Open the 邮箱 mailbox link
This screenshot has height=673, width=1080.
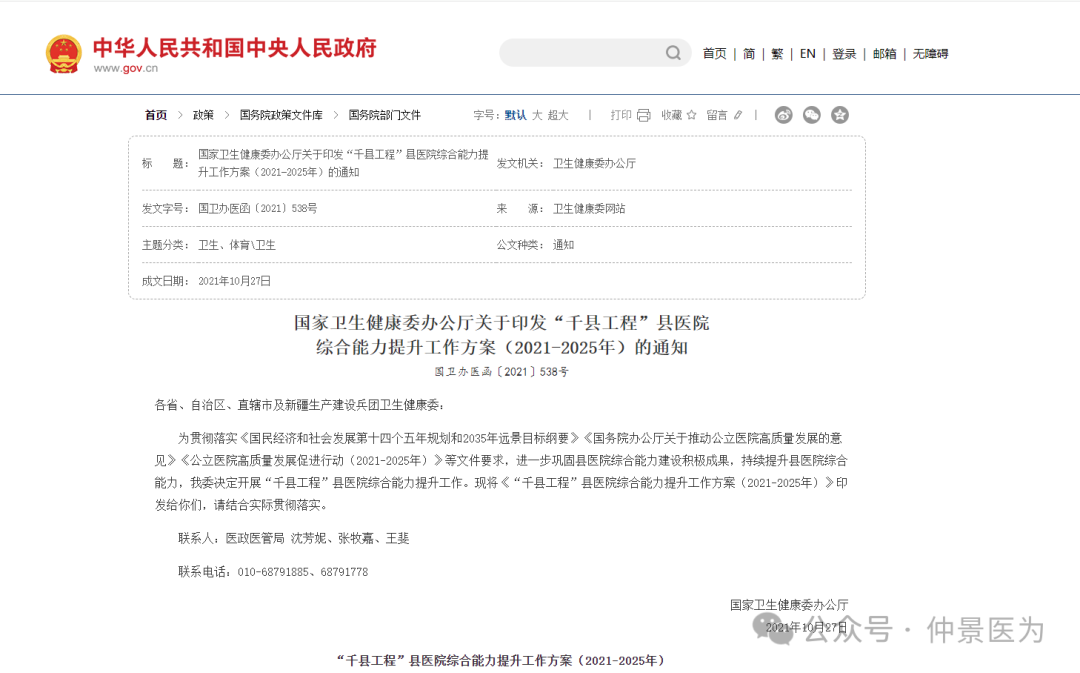point(884,54)
